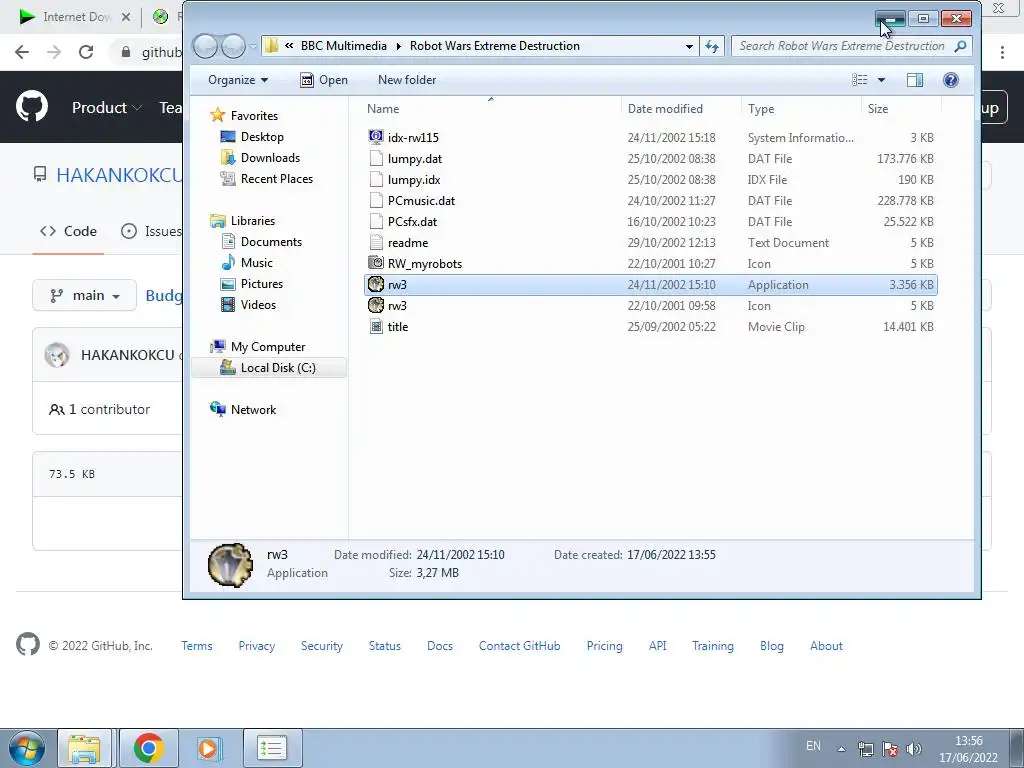The height and width of the screenshot is (768, 1024).
Task: Click the Windows Start button
Action: coord(26,748)
